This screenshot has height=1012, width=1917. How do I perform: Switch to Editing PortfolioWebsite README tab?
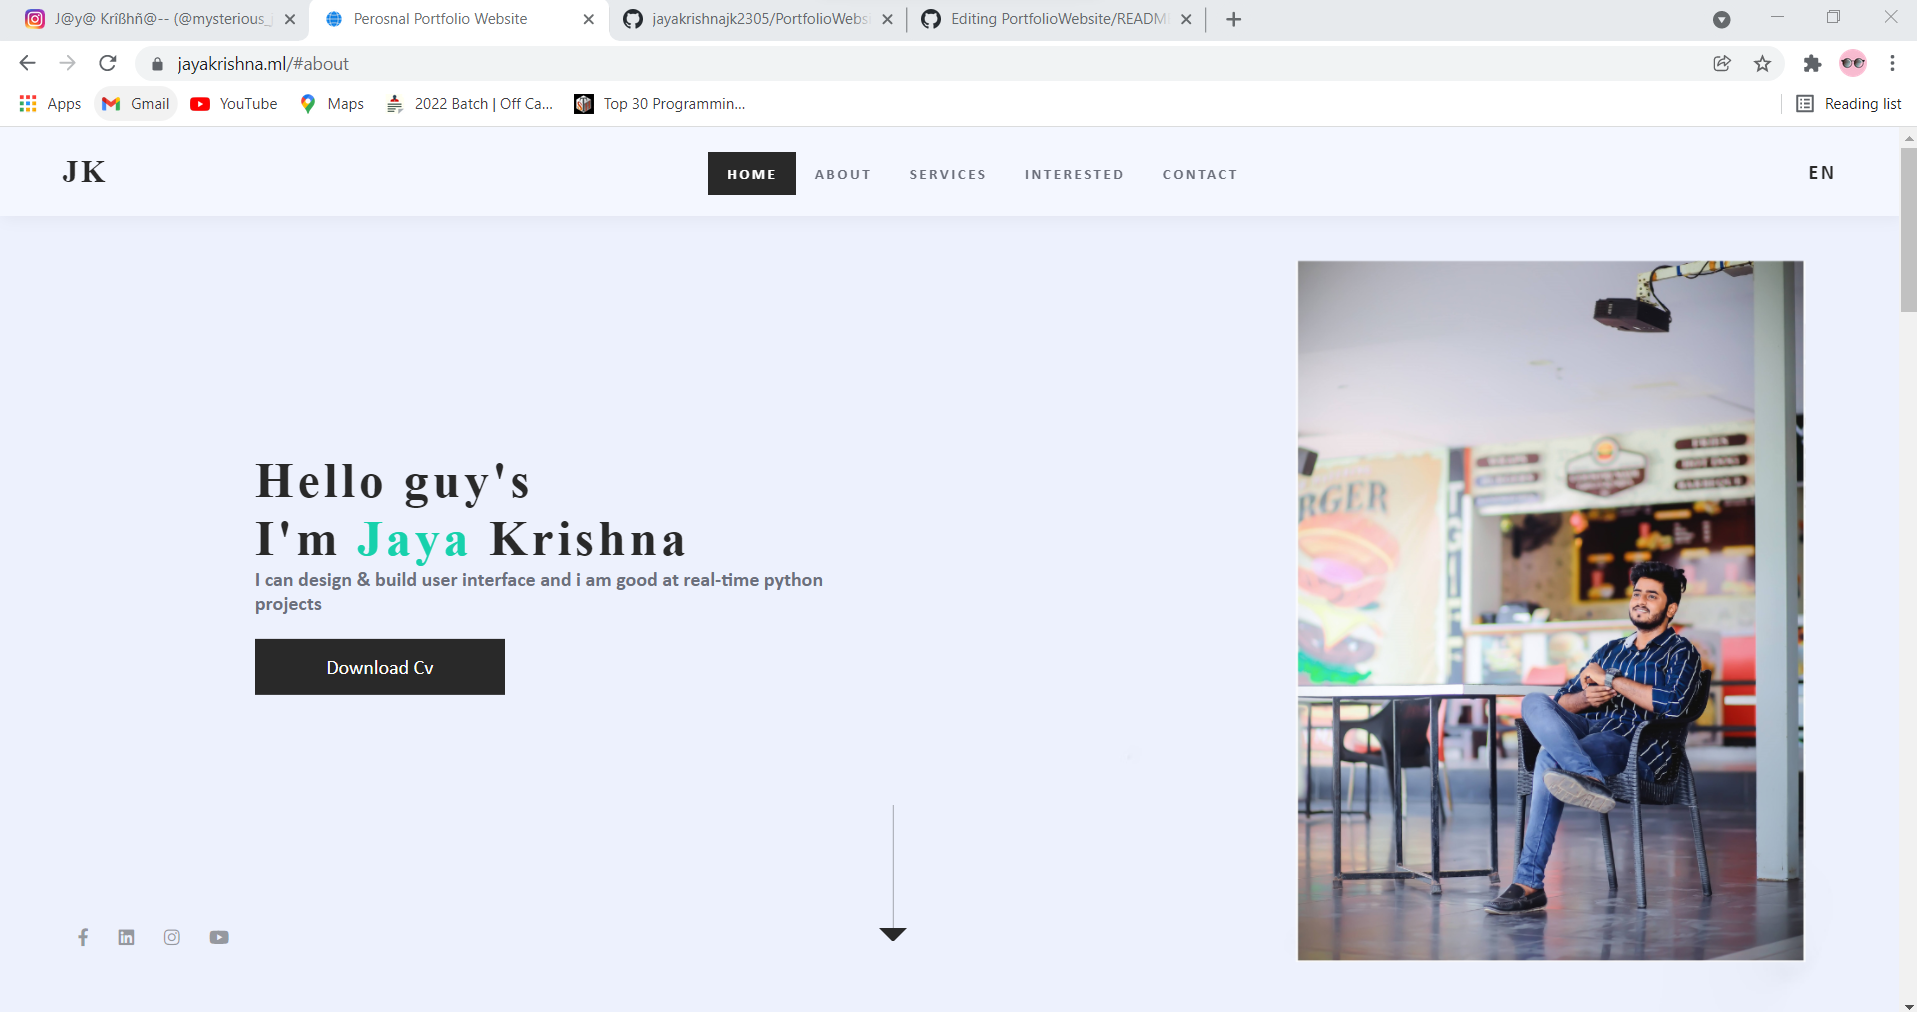(x=1055, y=19)
